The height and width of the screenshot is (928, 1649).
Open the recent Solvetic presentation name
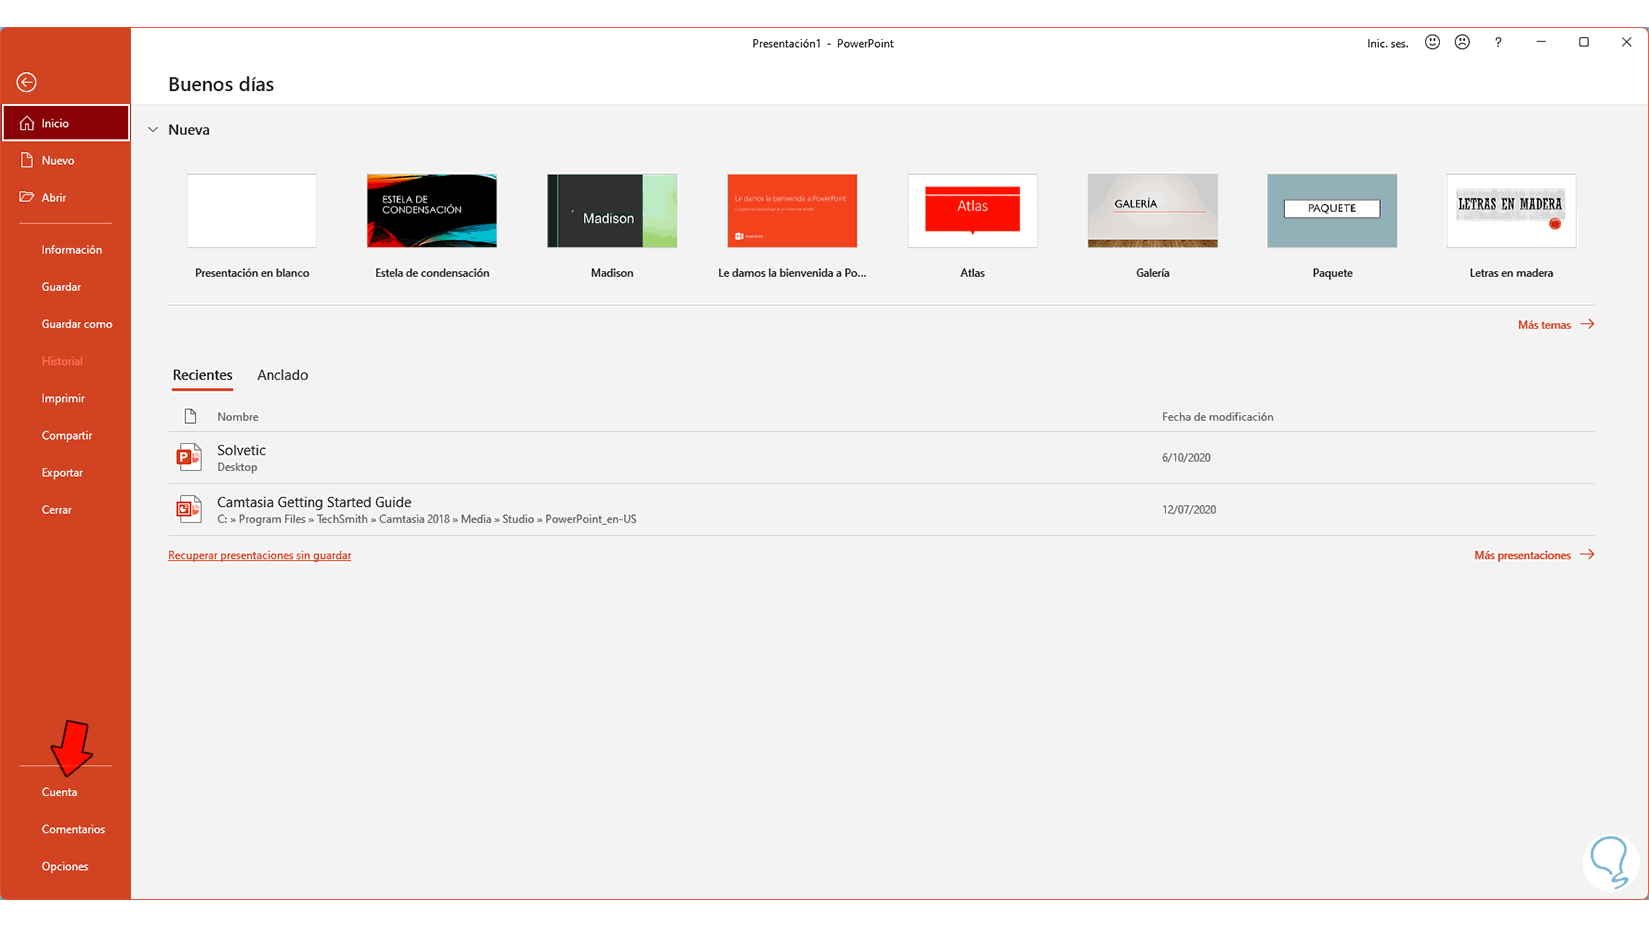pos(241,450)
